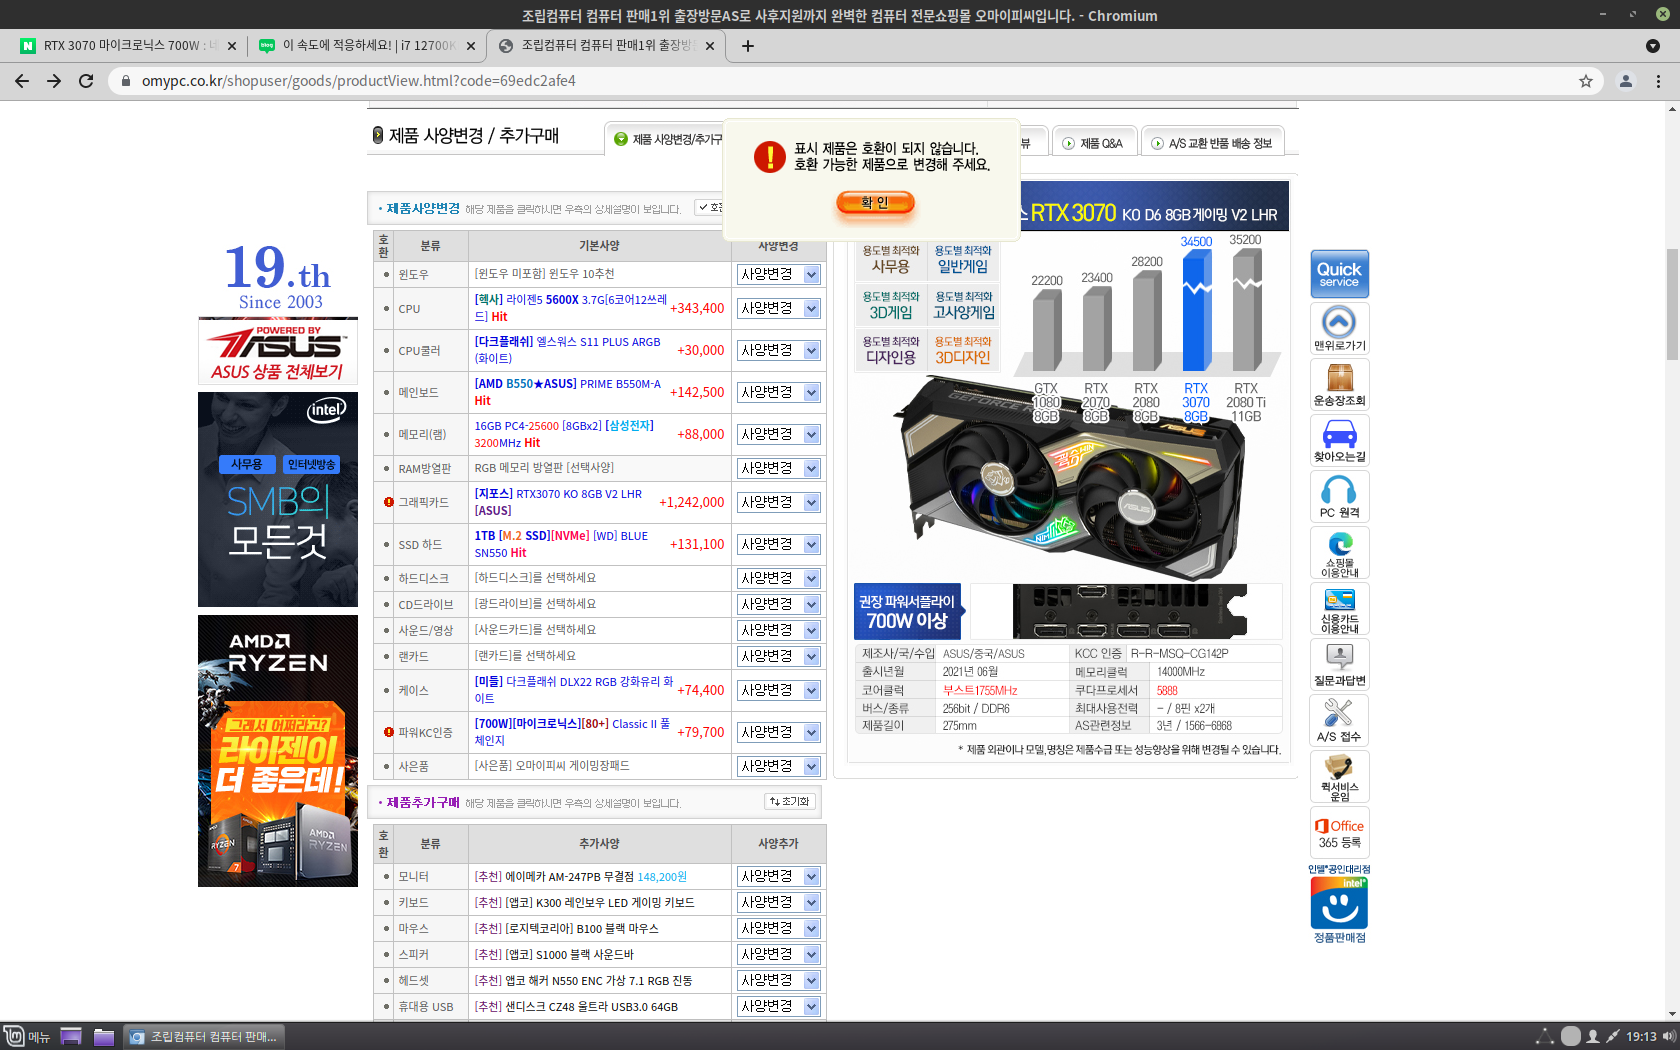The image size is (1680, 1050).
Task: Open 마이크로닉스 Classic II 700W power link
Action: click(572, 732)
